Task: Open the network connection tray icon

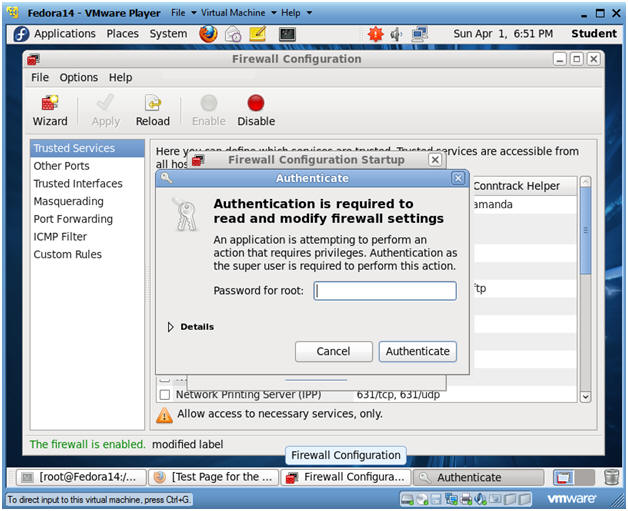Action: click(420, 34)
